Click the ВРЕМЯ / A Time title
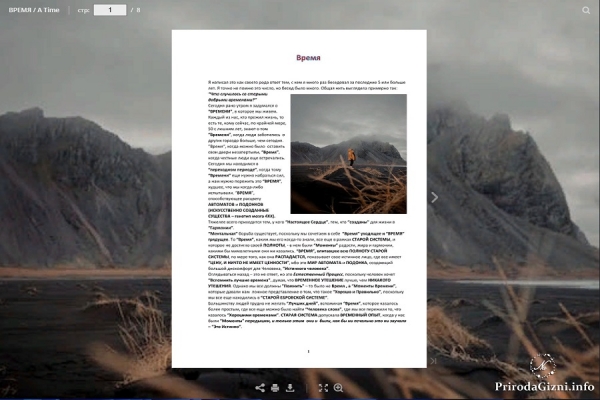 pos(34,10)
